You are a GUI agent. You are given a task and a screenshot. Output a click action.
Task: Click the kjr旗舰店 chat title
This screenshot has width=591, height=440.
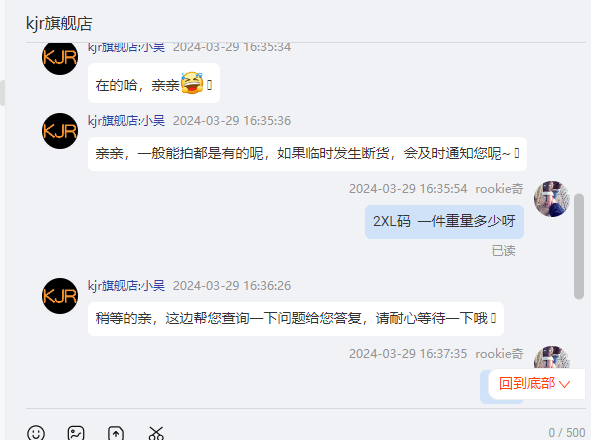pos(59,23)
